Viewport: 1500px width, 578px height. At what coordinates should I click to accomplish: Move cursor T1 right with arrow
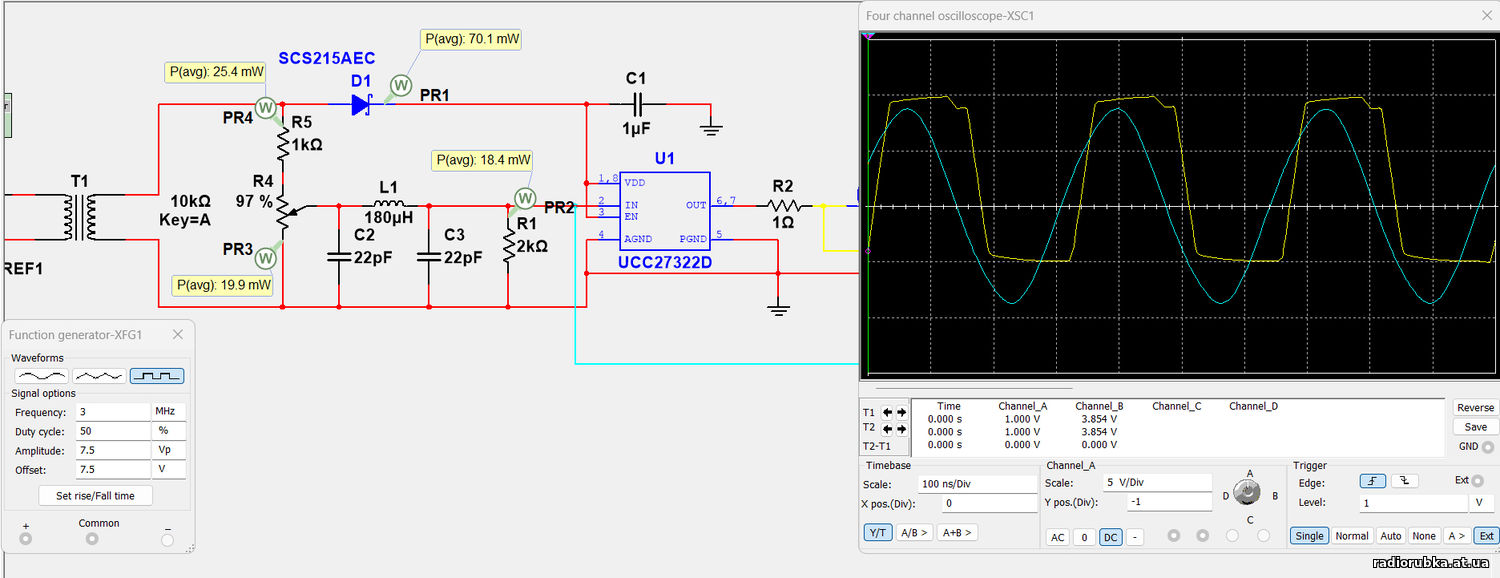pos(901,412)
